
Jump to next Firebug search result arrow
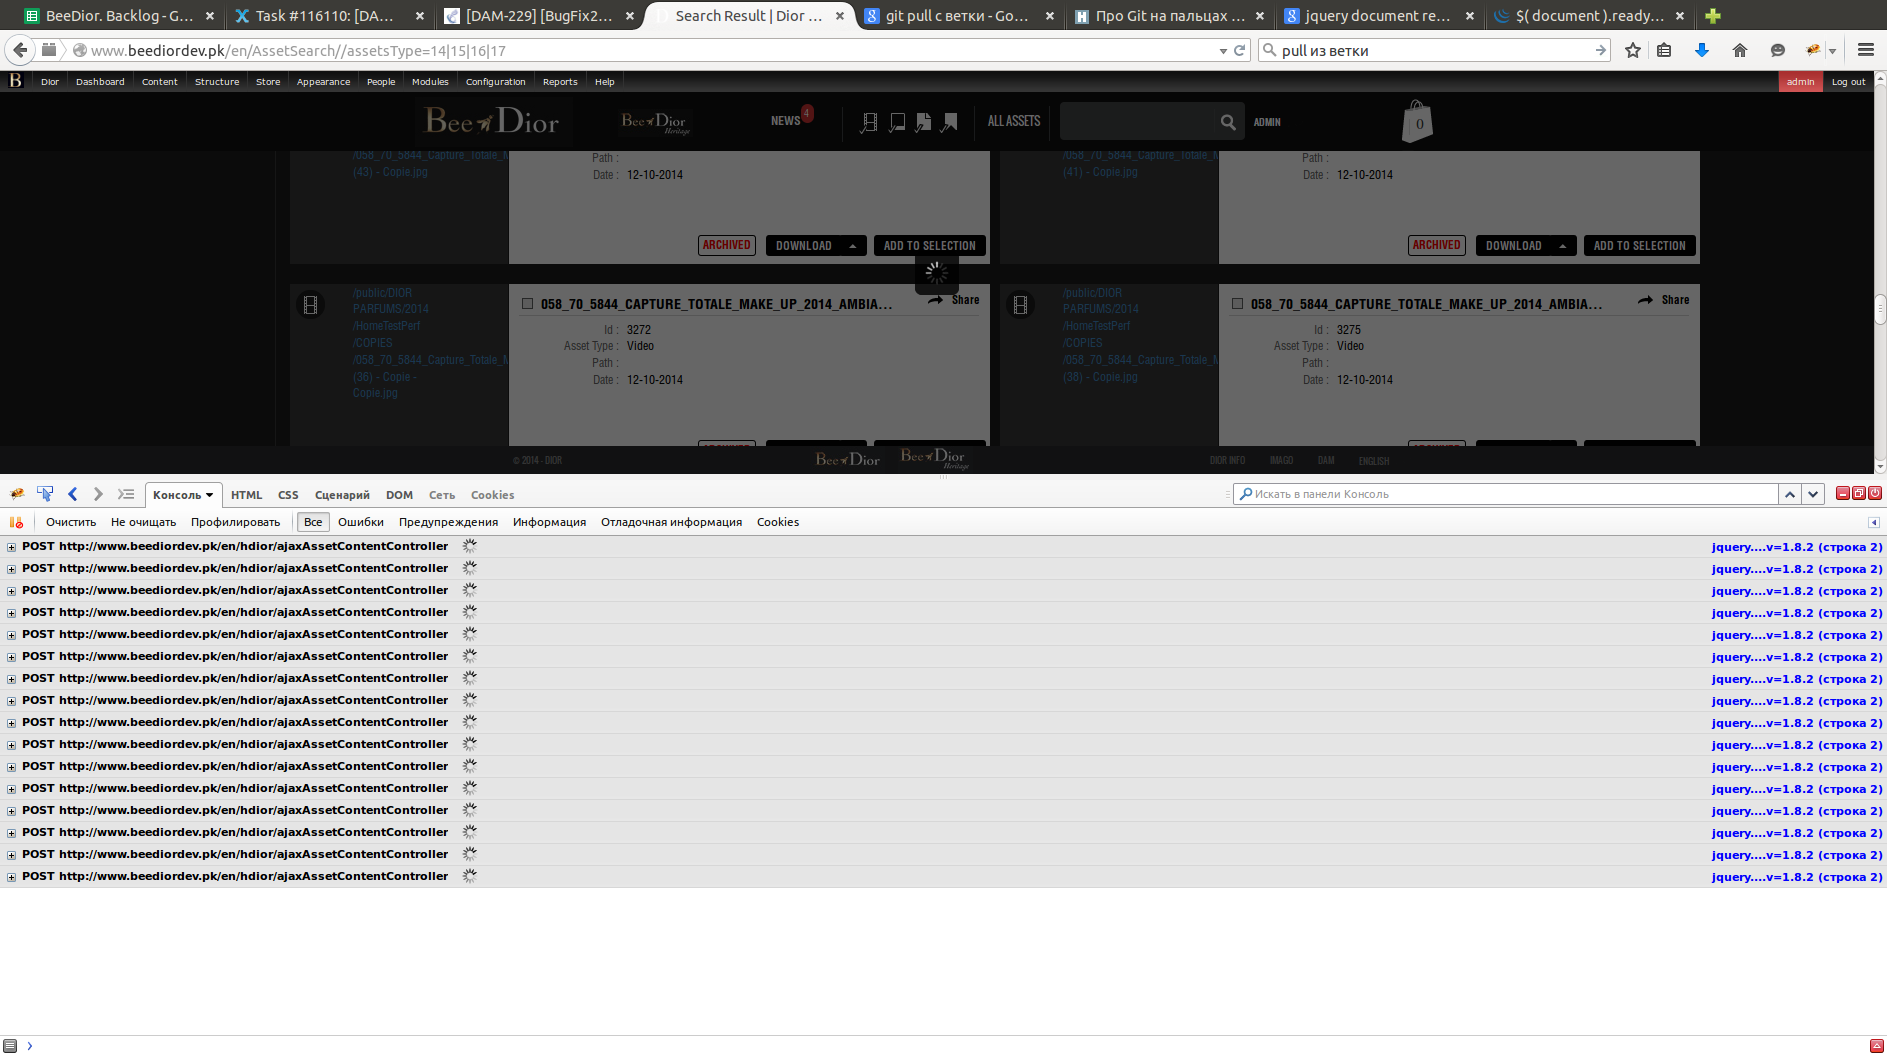pos(1813,494)
